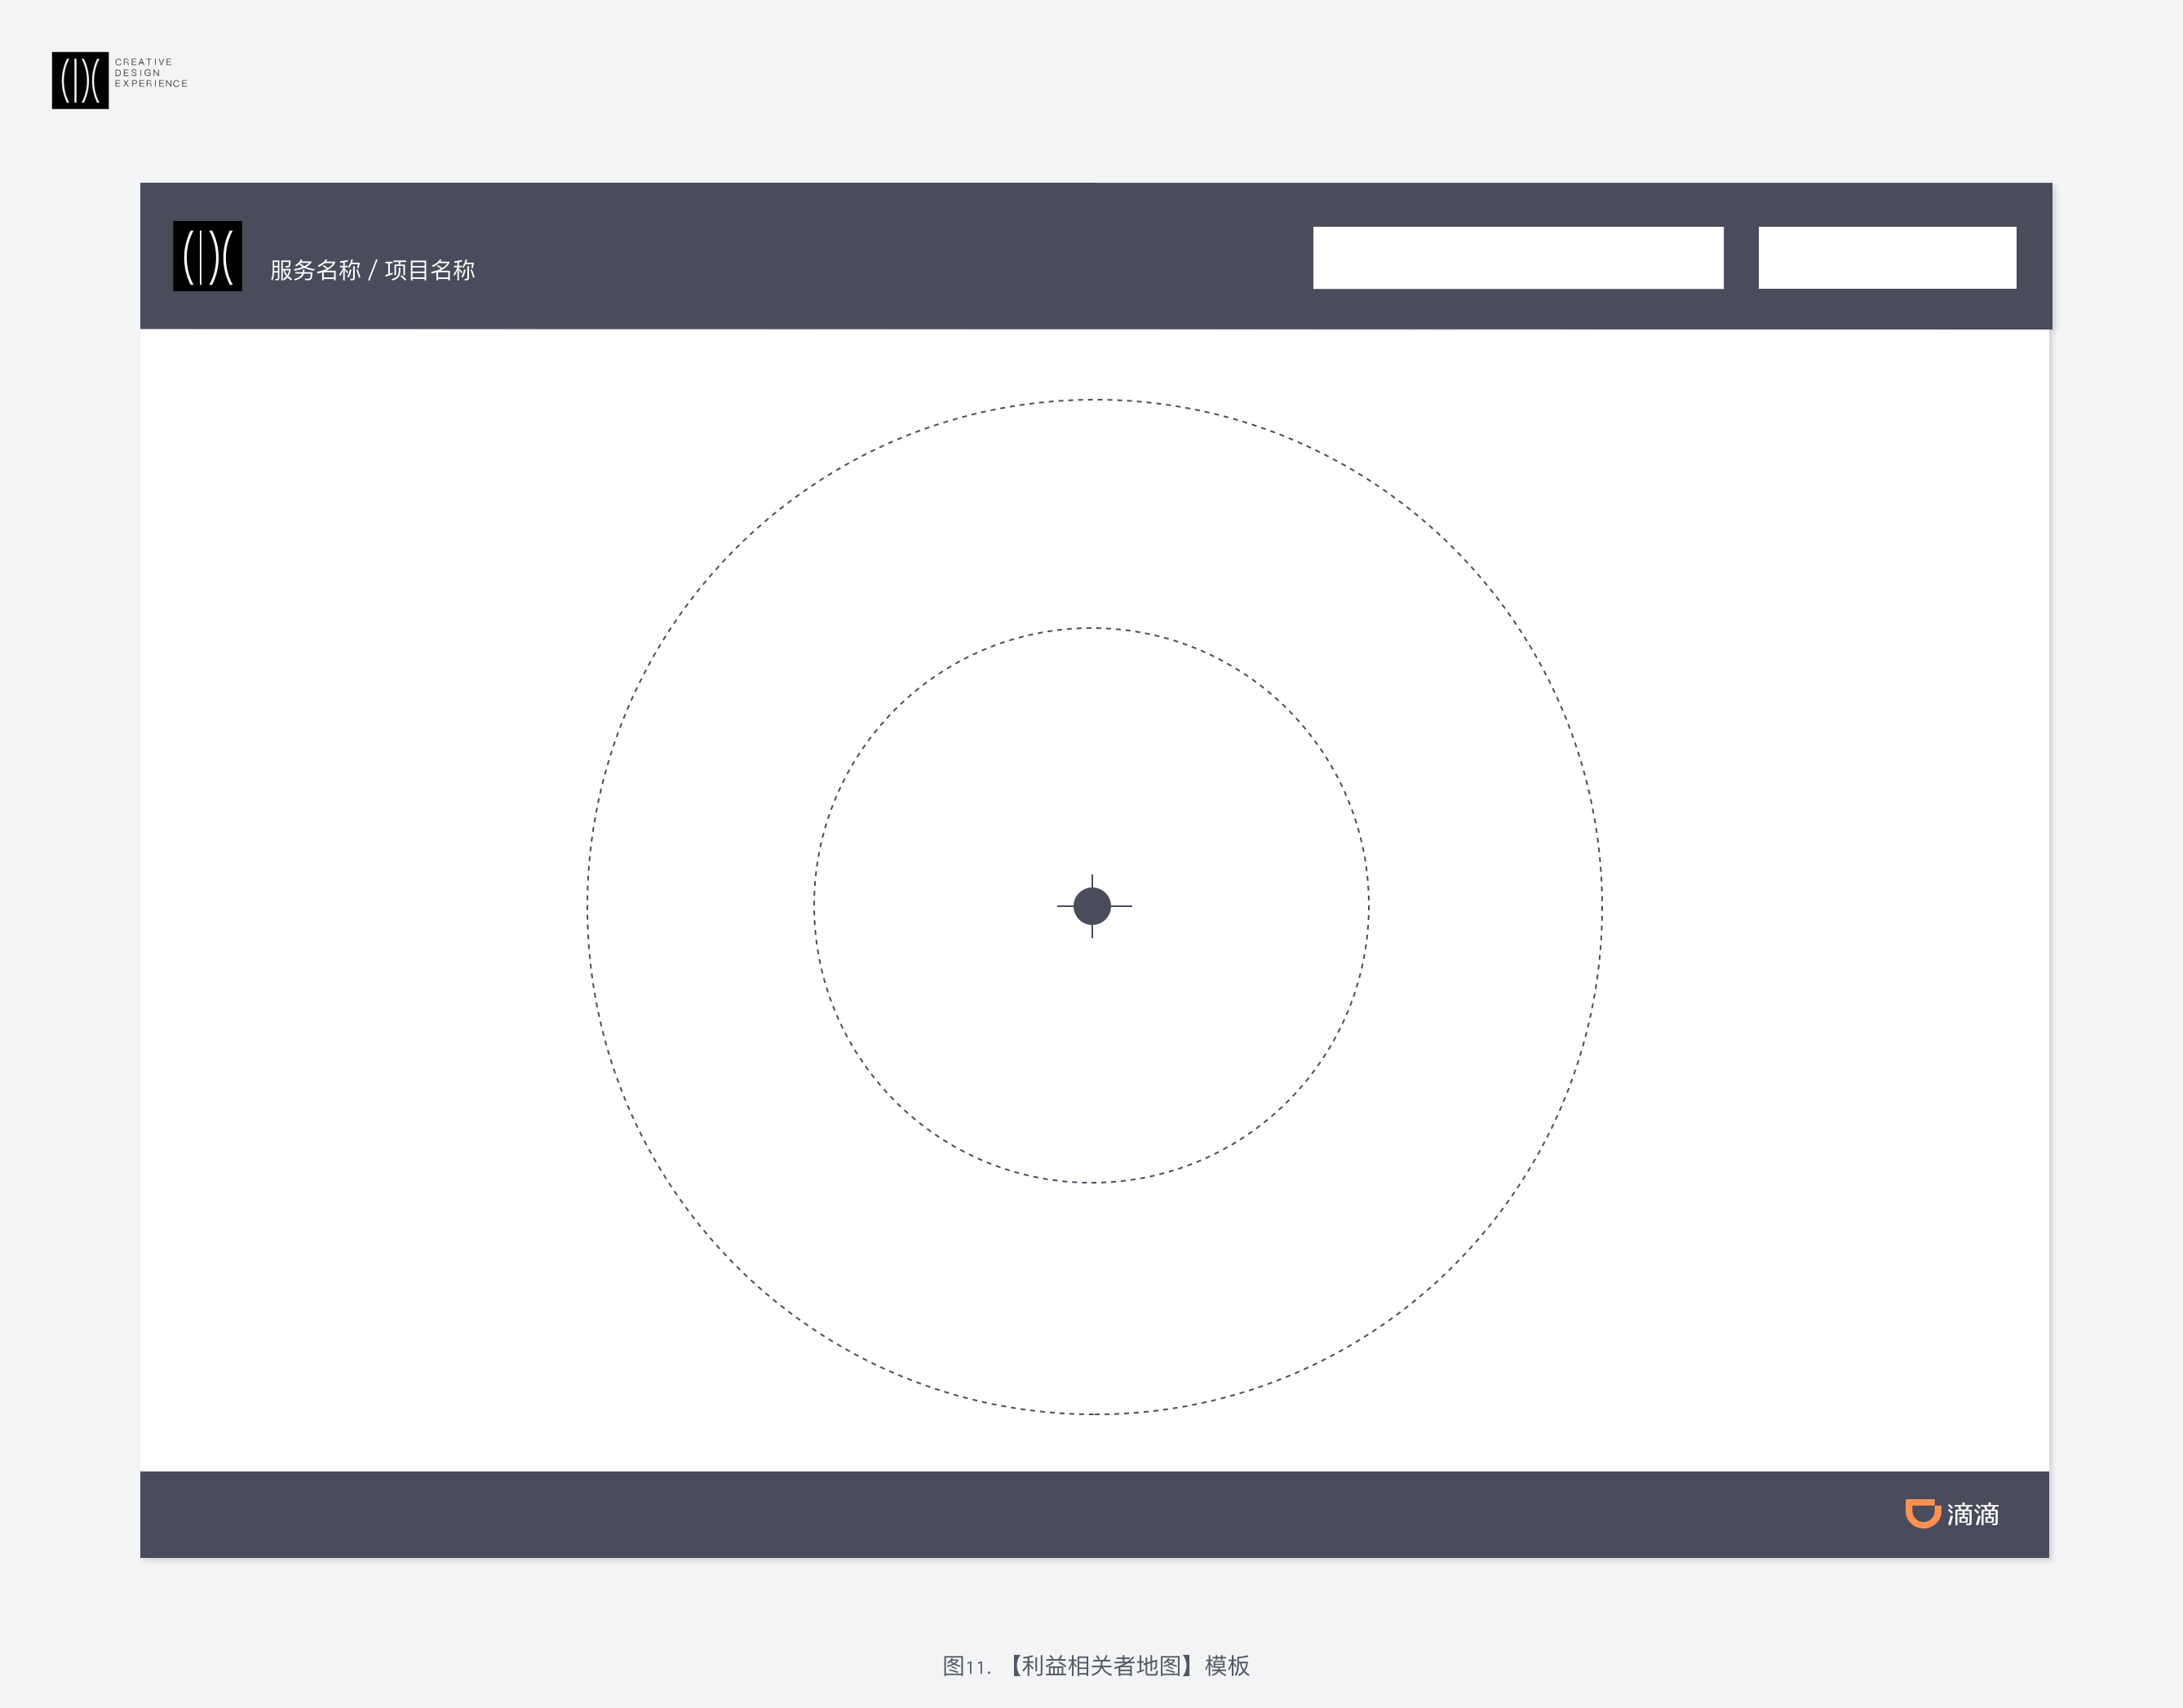Click the center dot of the crosshair
The height and width of the screenshot is (1708, 2183).
[1092, 906]
